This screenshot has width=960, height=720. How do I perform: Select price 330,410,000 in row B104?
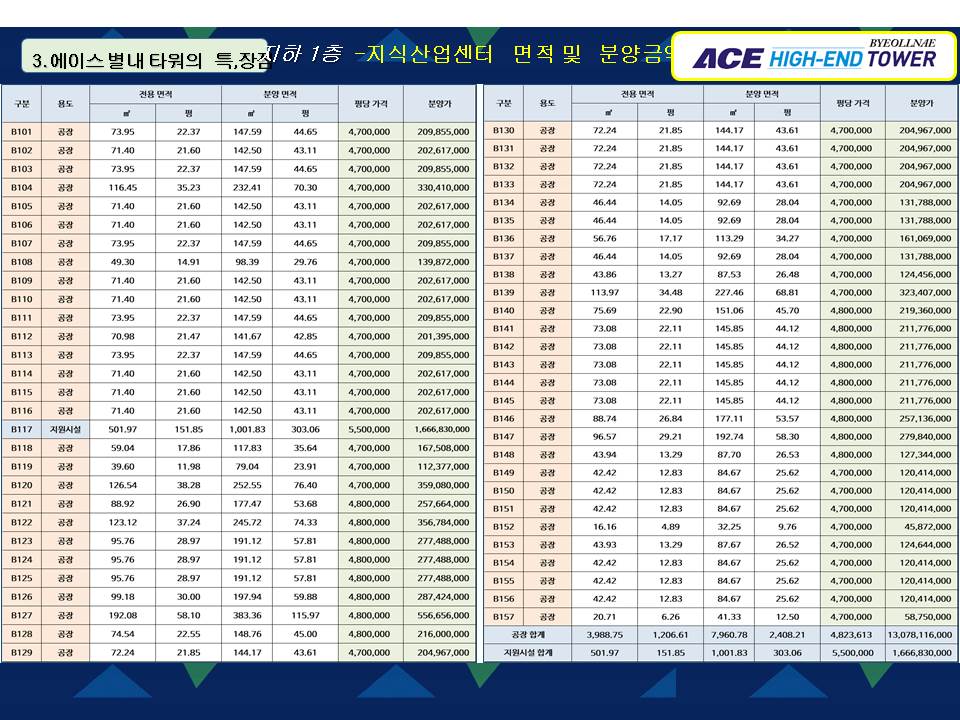tap(443, 187)
